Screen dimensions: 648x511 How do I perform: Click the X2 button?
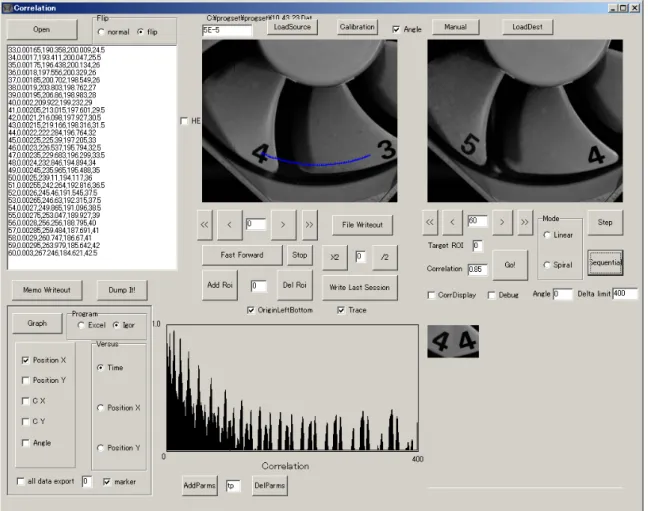(x=335, y=257)
